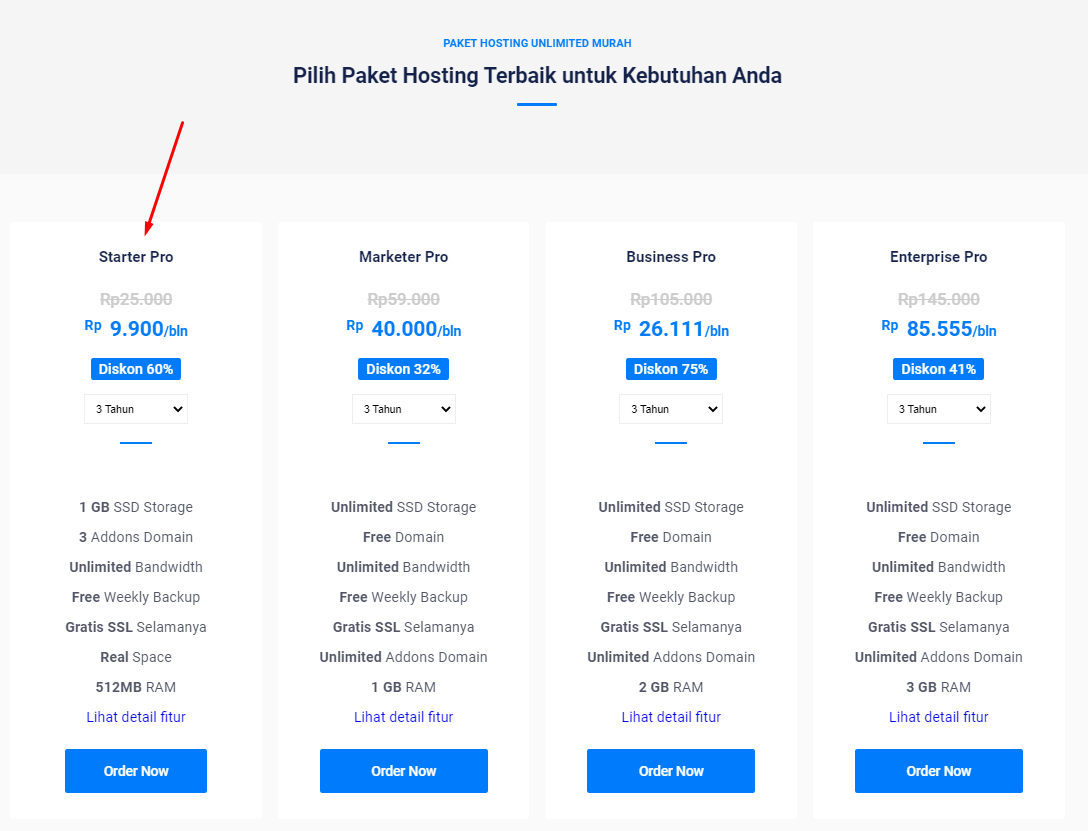Open the Starter Pro duration dropdown
The height and width of the screenshot is (831, 1088).
136,409
